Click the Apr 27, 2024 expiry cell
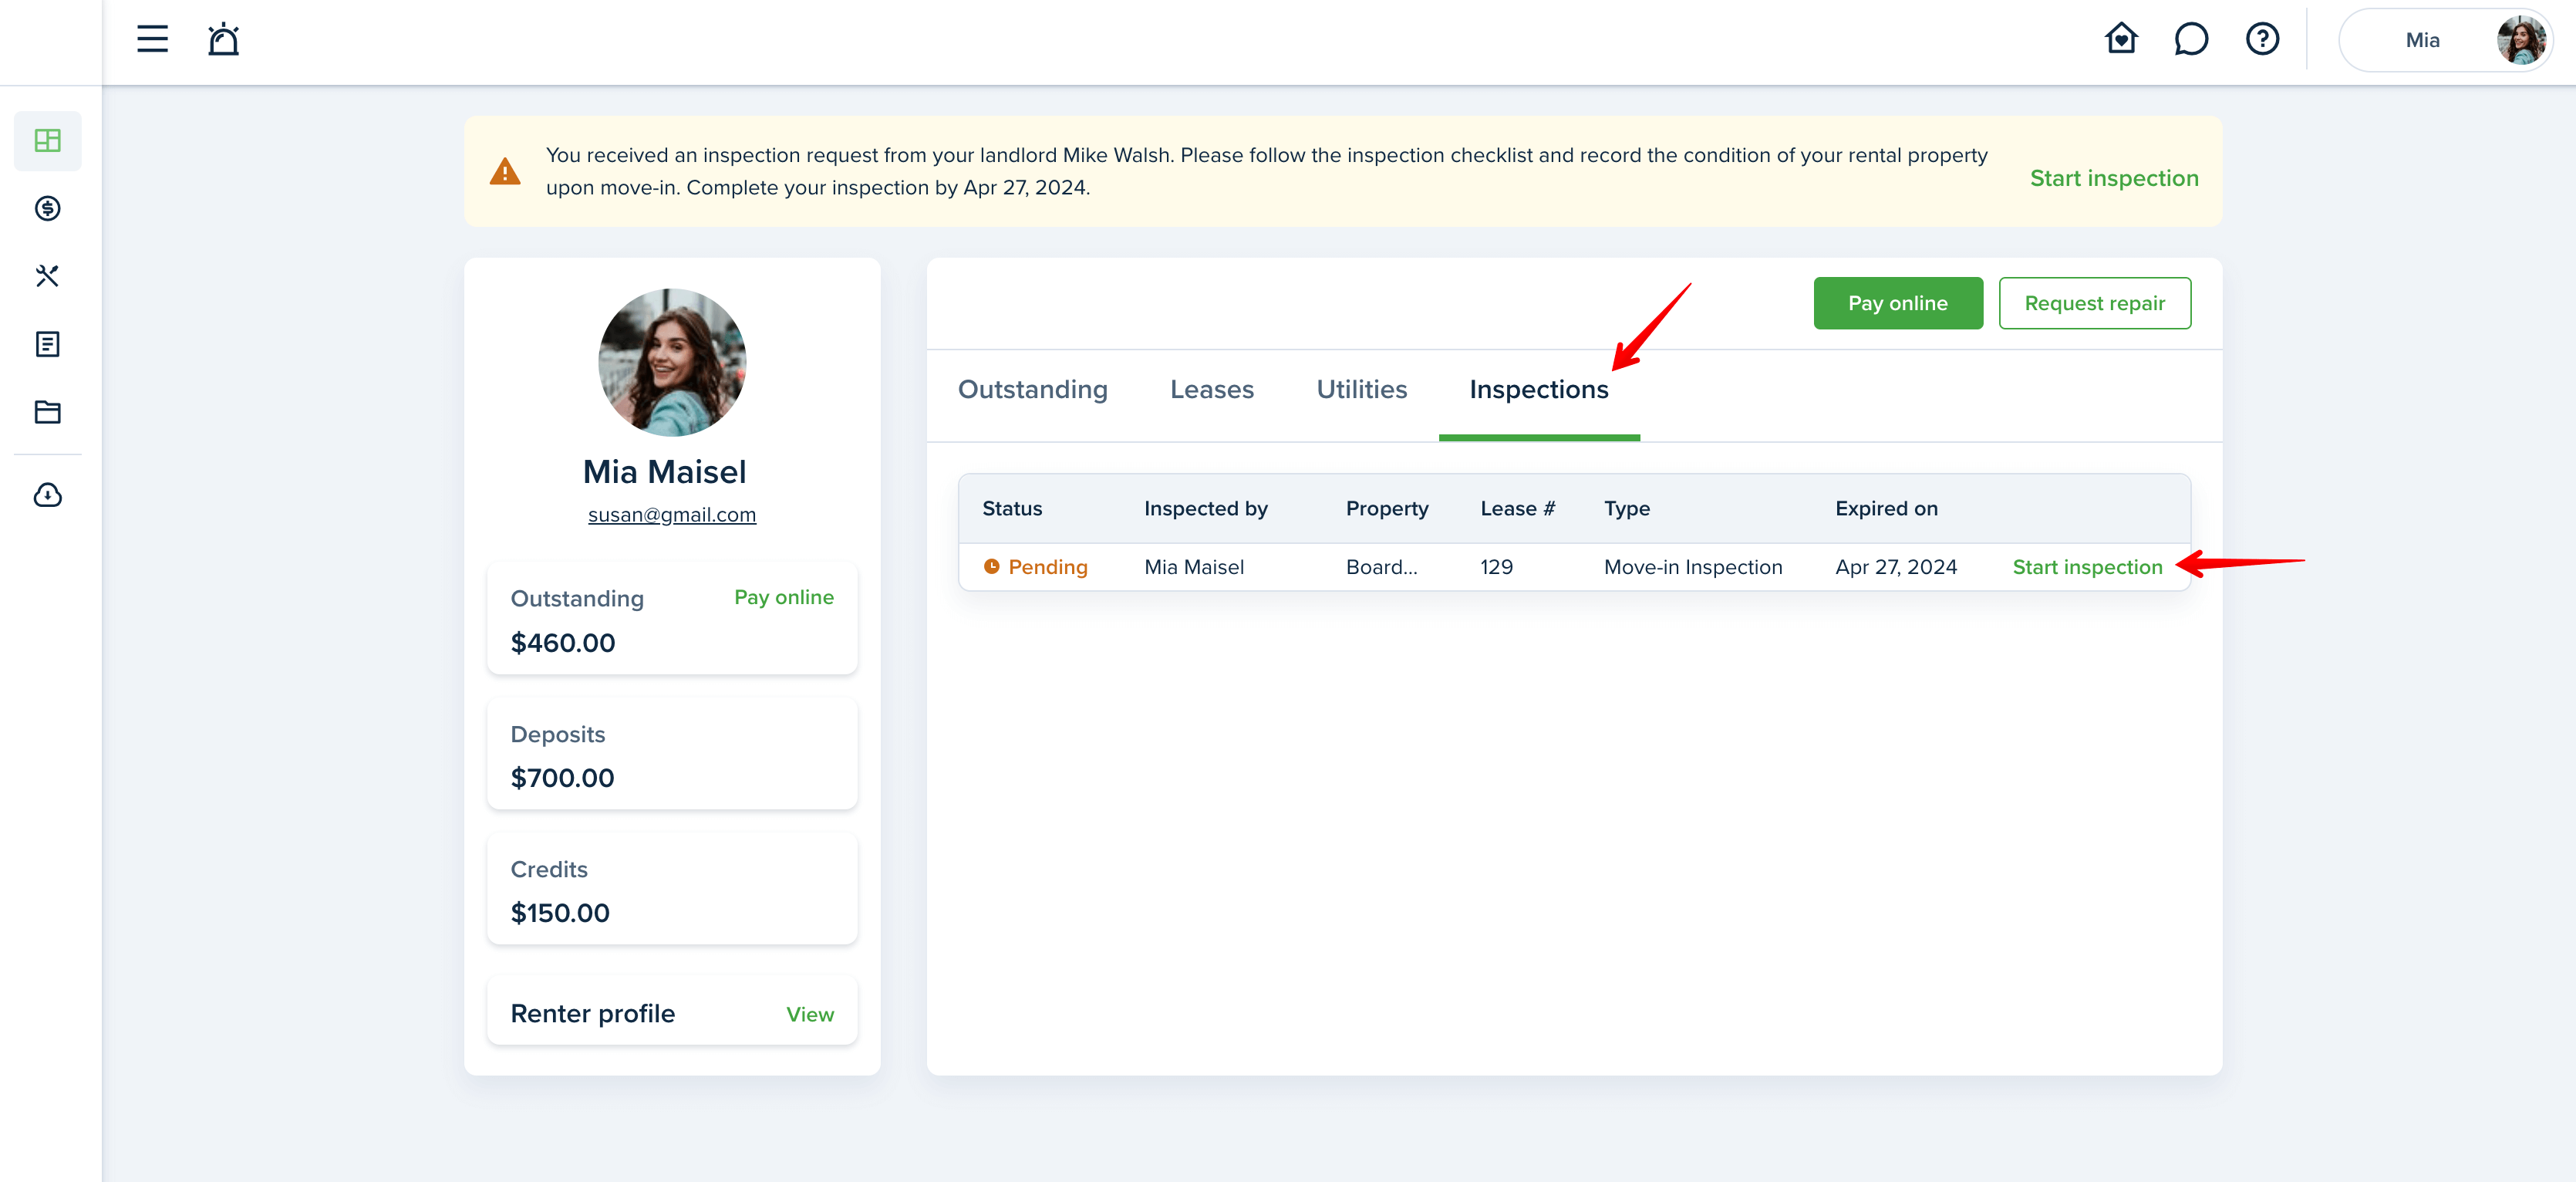This screenshot has width=2576, height=1182. pos(1895,567)
